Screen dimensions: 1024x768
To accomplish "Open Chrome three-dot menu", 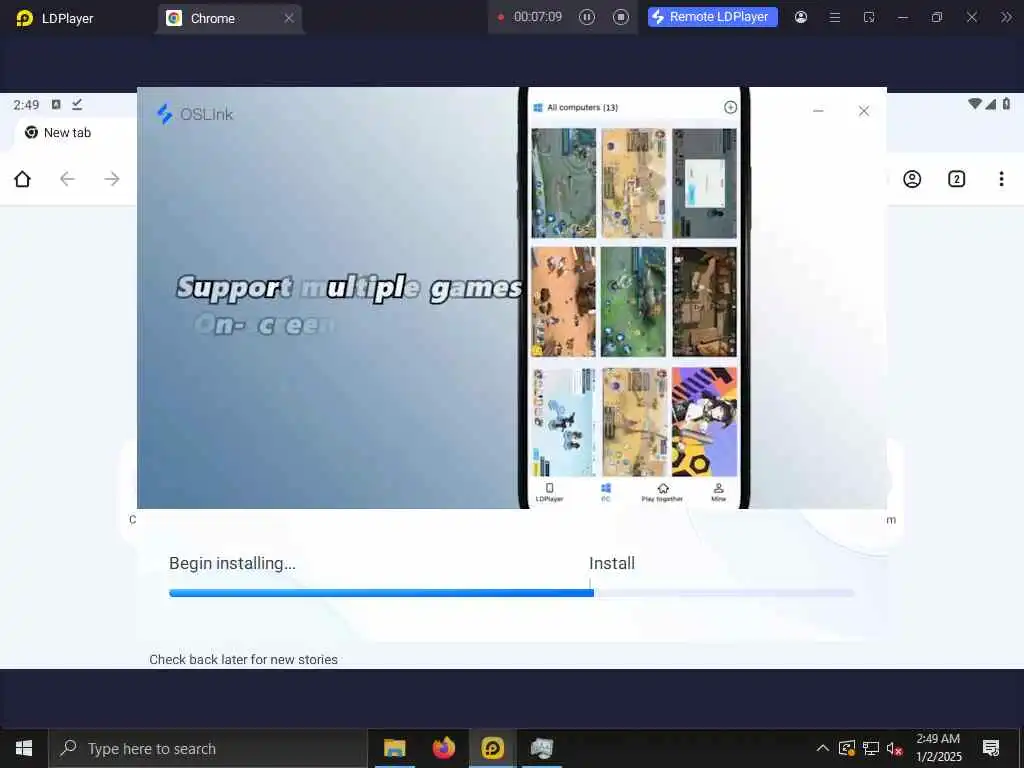I will click(1001, 179).
